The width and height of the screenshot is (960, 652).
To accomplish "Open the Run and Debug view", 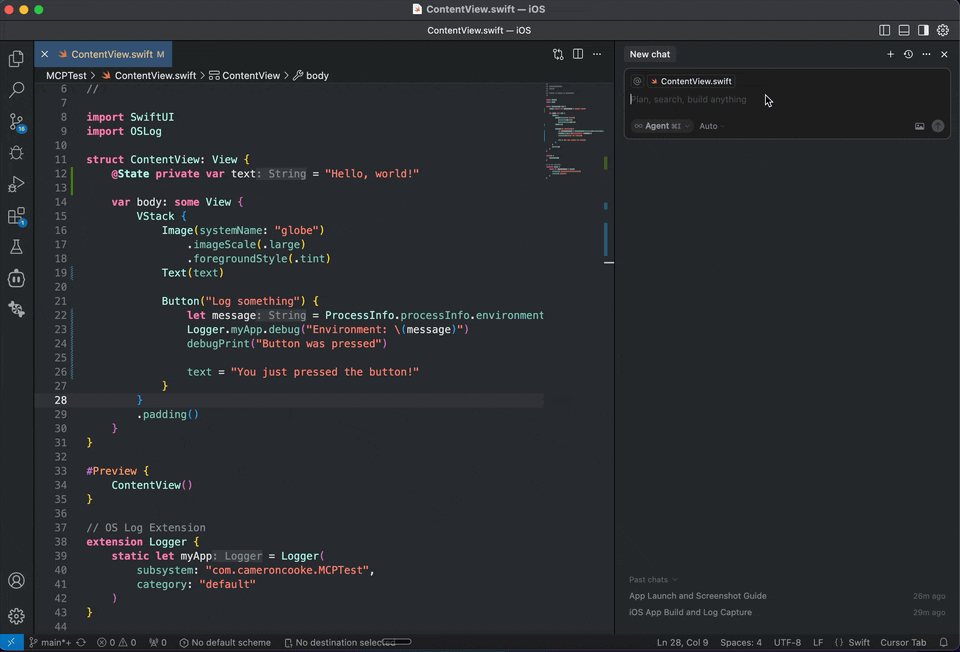I will [16, 184].
